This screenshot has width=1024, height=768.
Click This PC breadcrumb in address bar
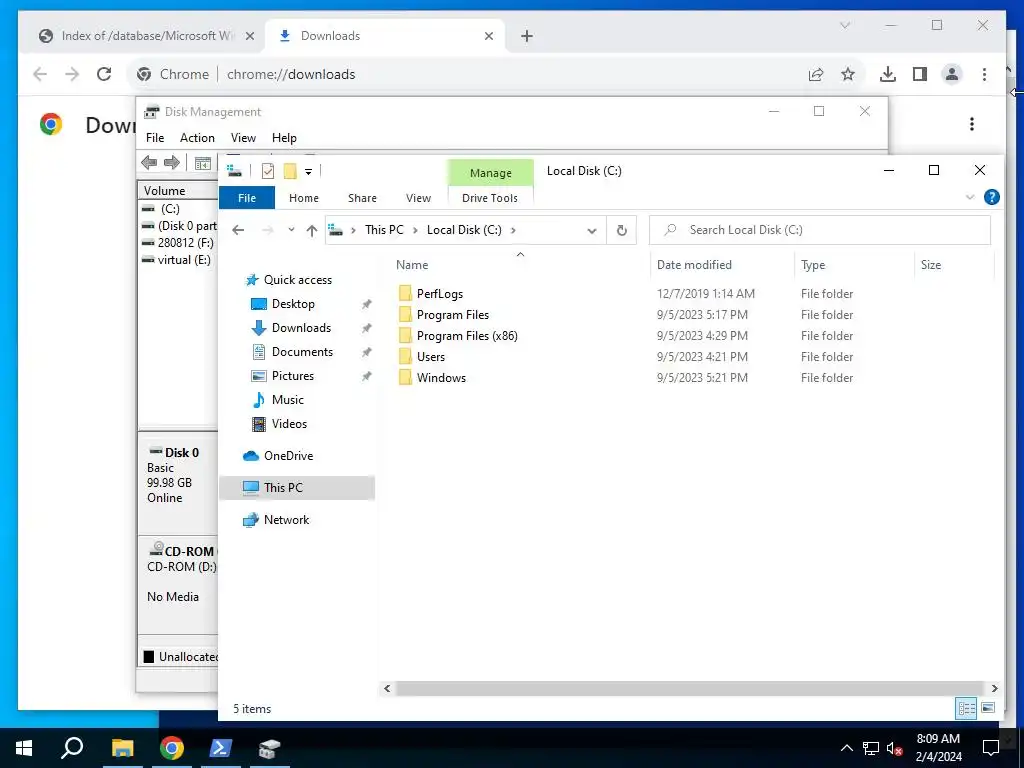click(x=384, y=230)
